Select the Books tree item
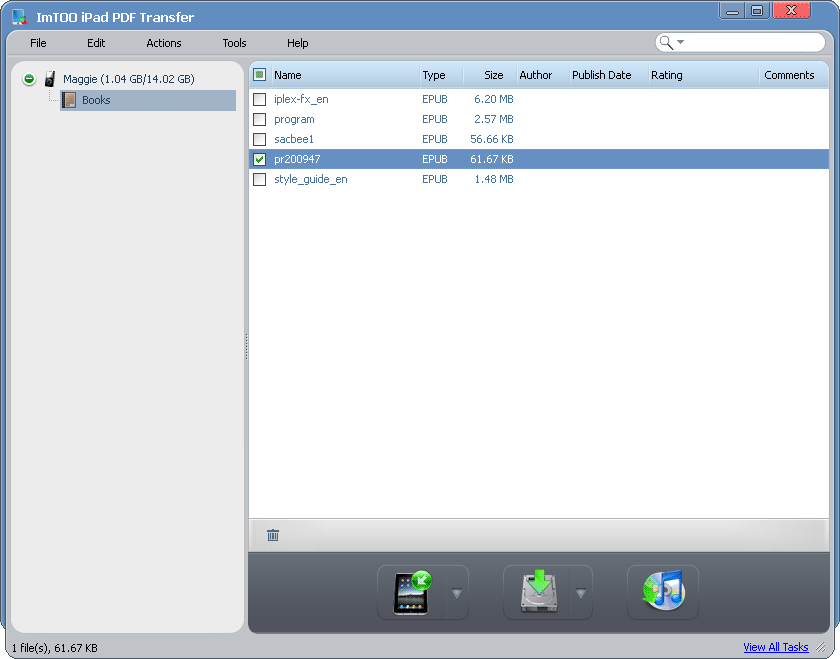840x659 pixels. (148, 100)
